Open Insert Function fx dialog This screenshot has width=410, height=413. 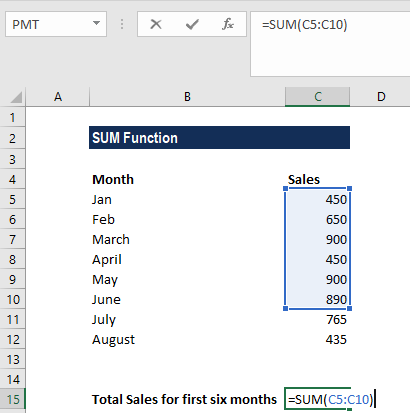pyautogui.click(x=228, y=24)
